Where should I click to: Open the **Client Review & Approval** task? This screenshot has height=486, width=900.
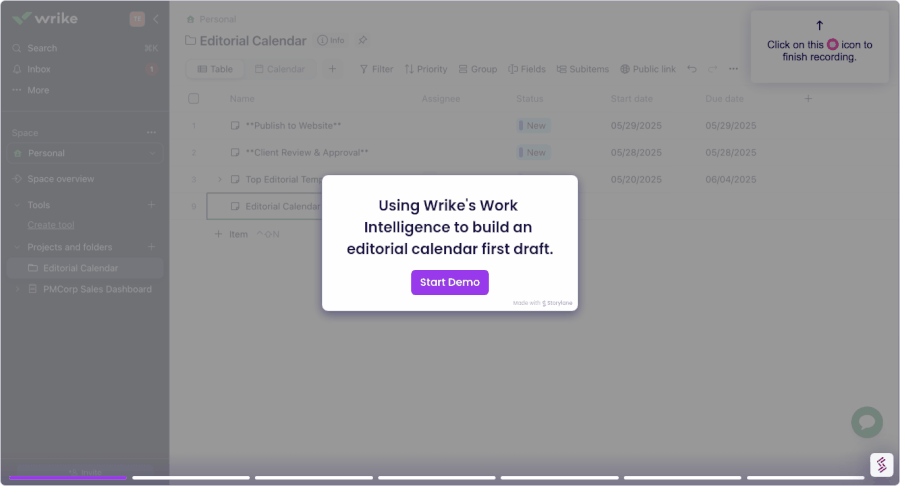click(x=307, y=153)
